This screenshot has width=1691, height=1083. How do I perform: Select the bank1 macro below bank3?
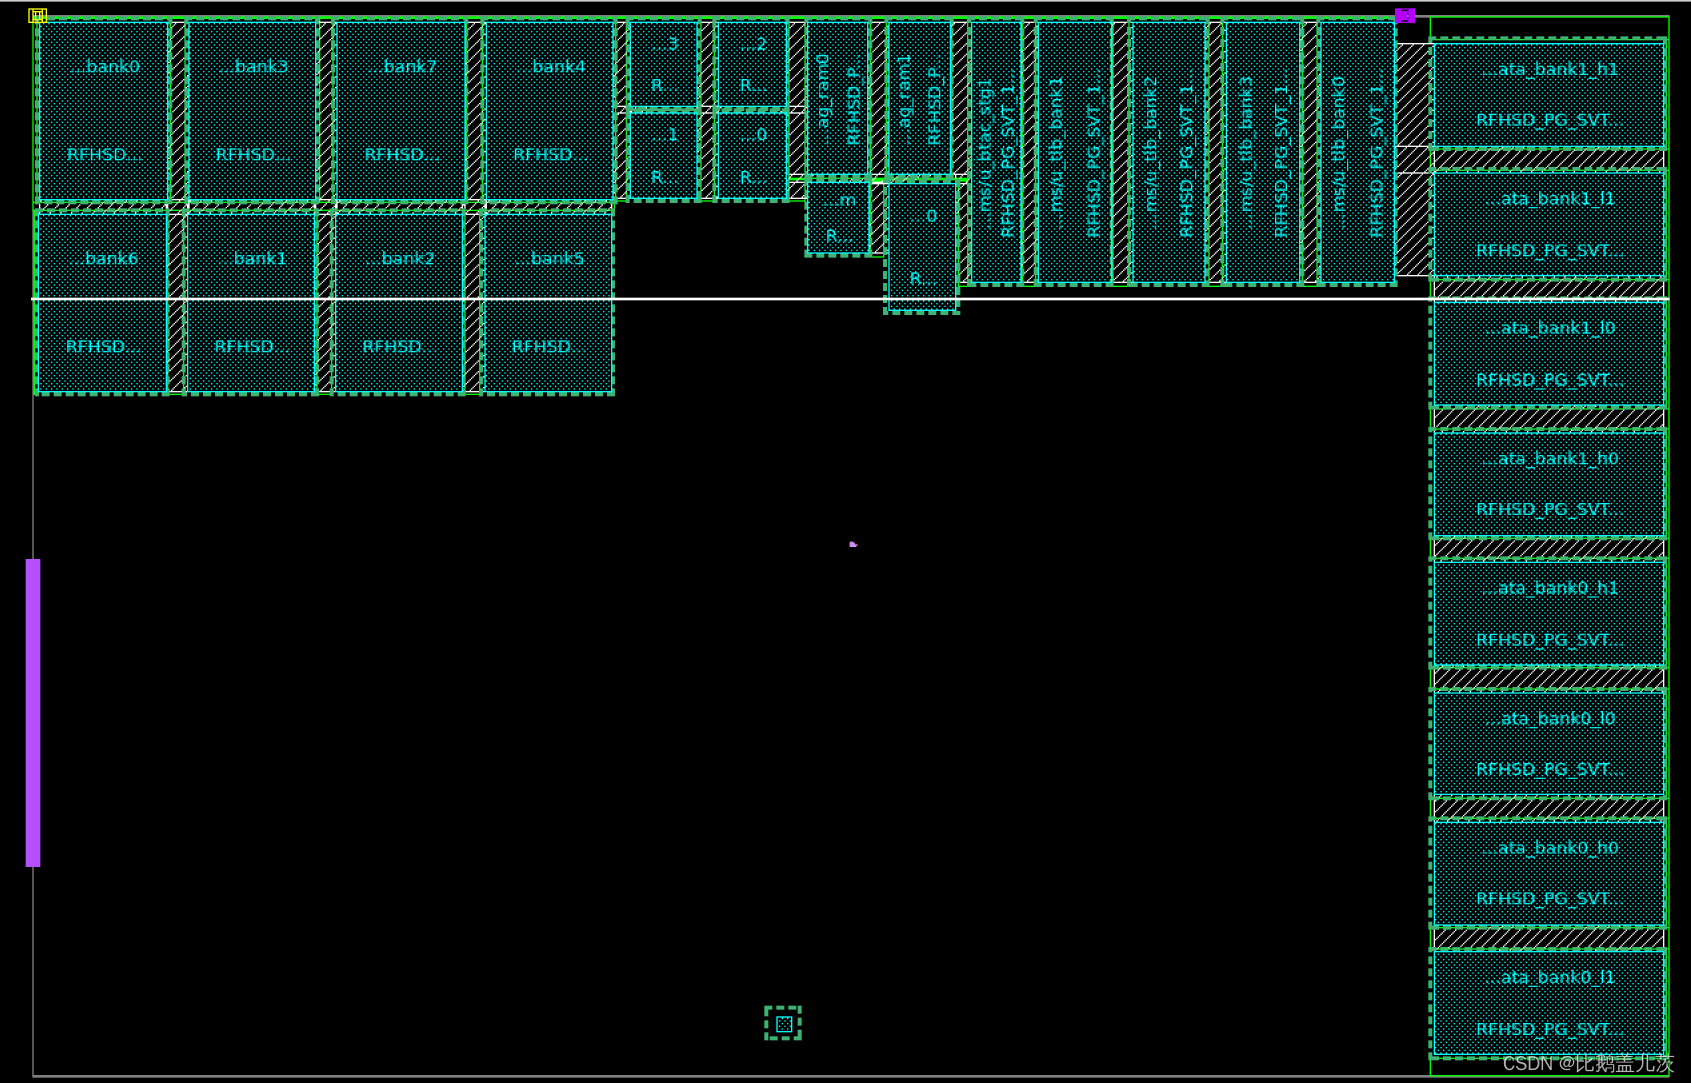tap(255, 300)
